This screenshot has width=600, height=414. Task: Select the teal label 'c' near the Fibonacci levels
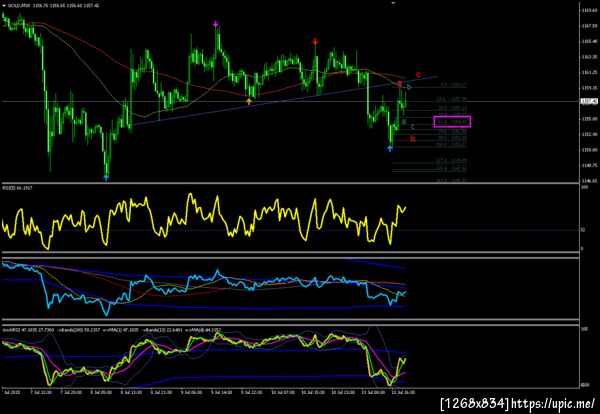pos(412,127)
